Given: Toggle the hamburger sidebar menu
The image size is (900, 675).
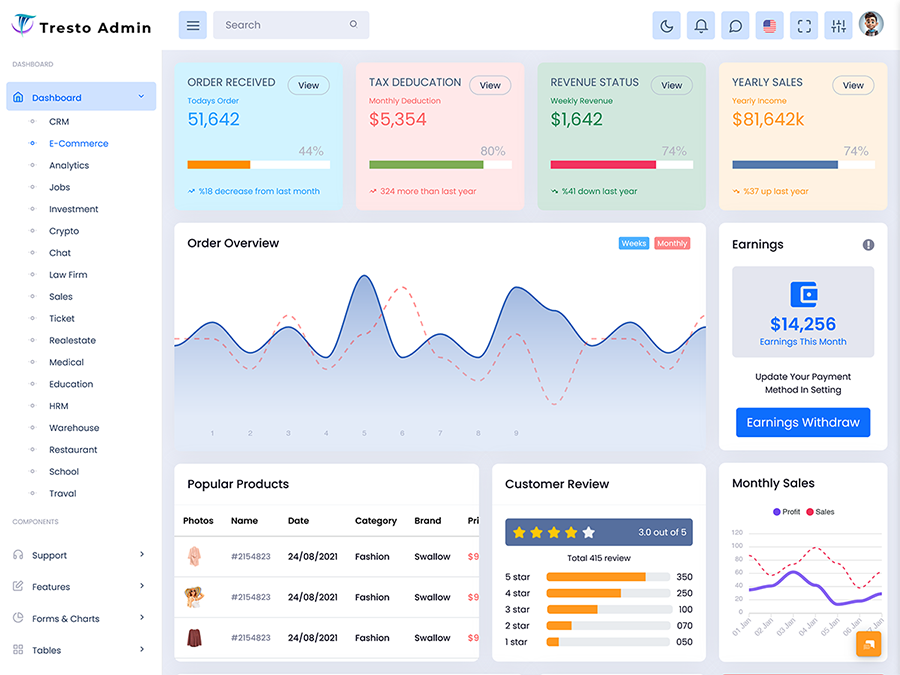Looking at the screenshot, I should click(193, 25).
